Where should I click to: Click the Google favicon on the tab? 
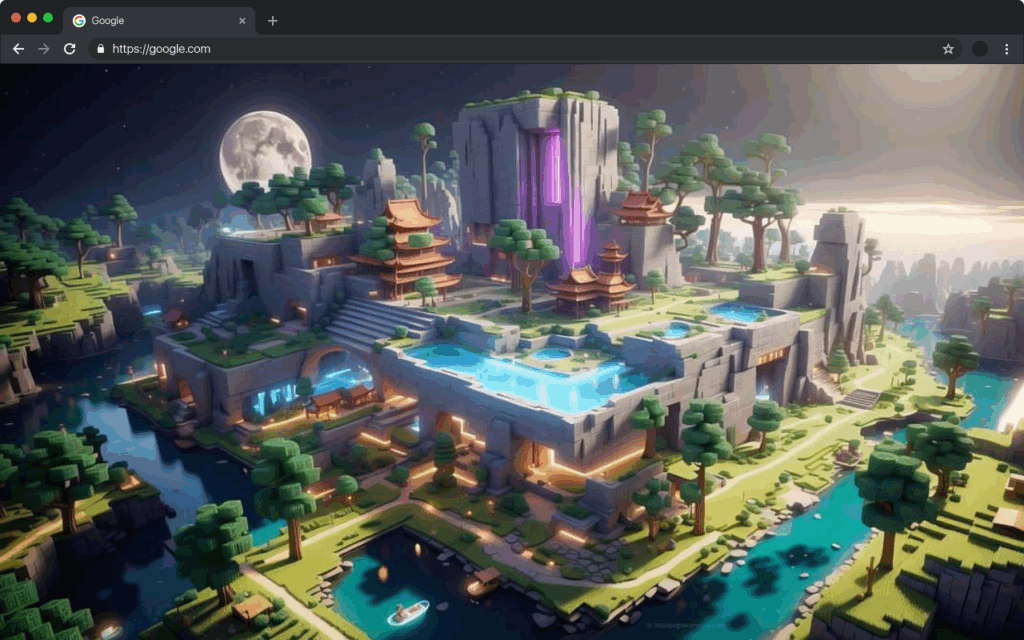81,20
